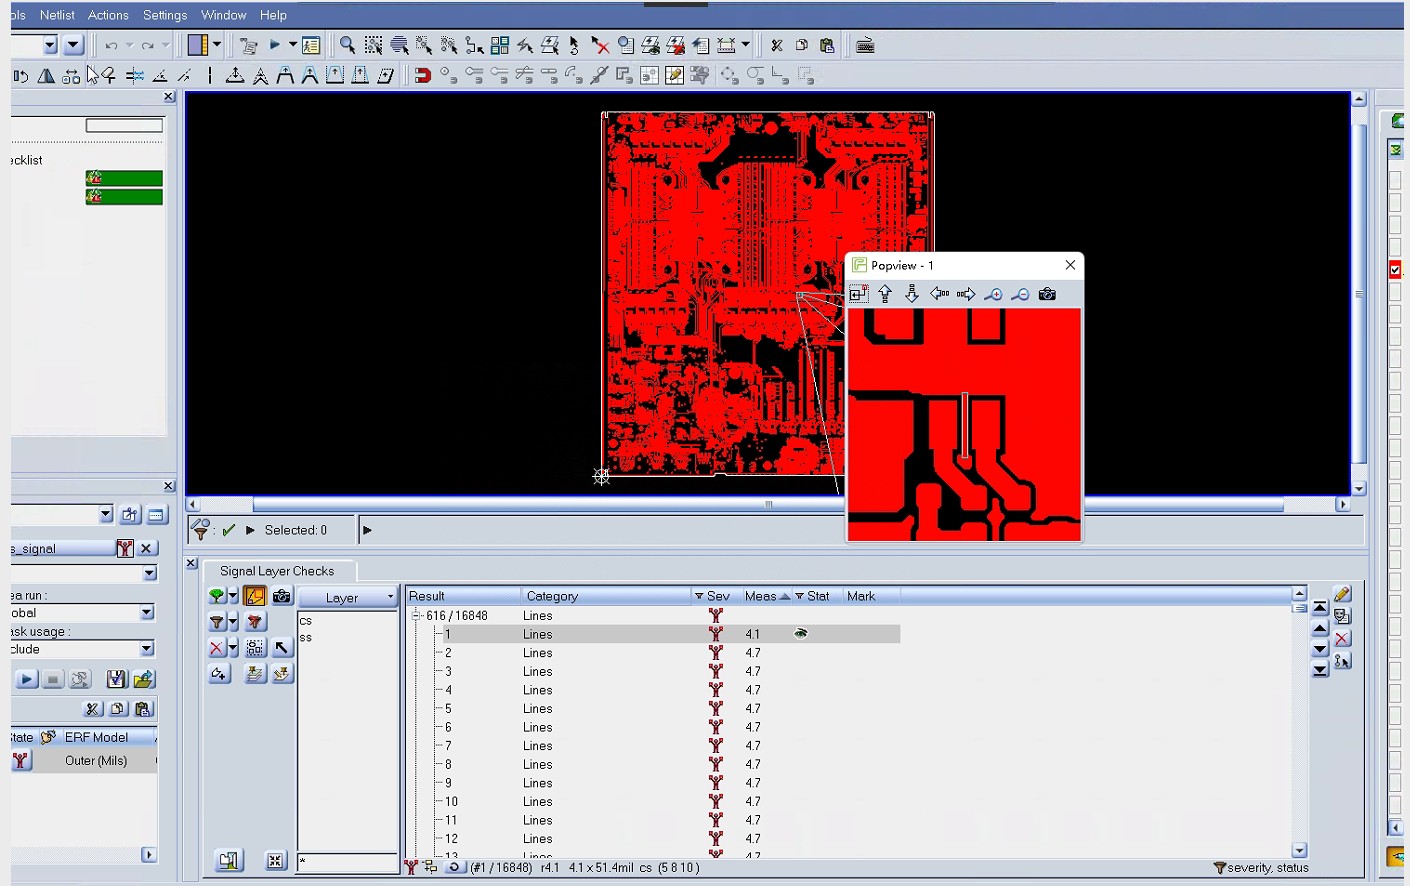
Task: Click the first green checklist bar
Action: point(124,178)
